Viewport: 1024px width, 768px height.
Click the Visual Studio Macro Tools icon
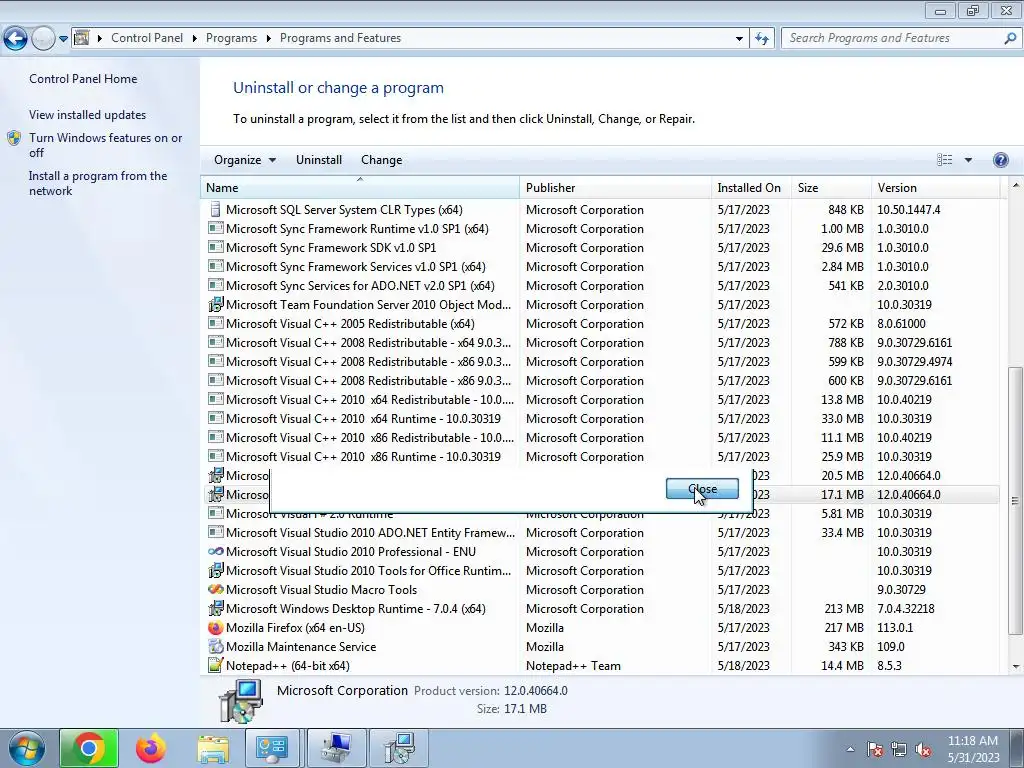tap(215, 589)
